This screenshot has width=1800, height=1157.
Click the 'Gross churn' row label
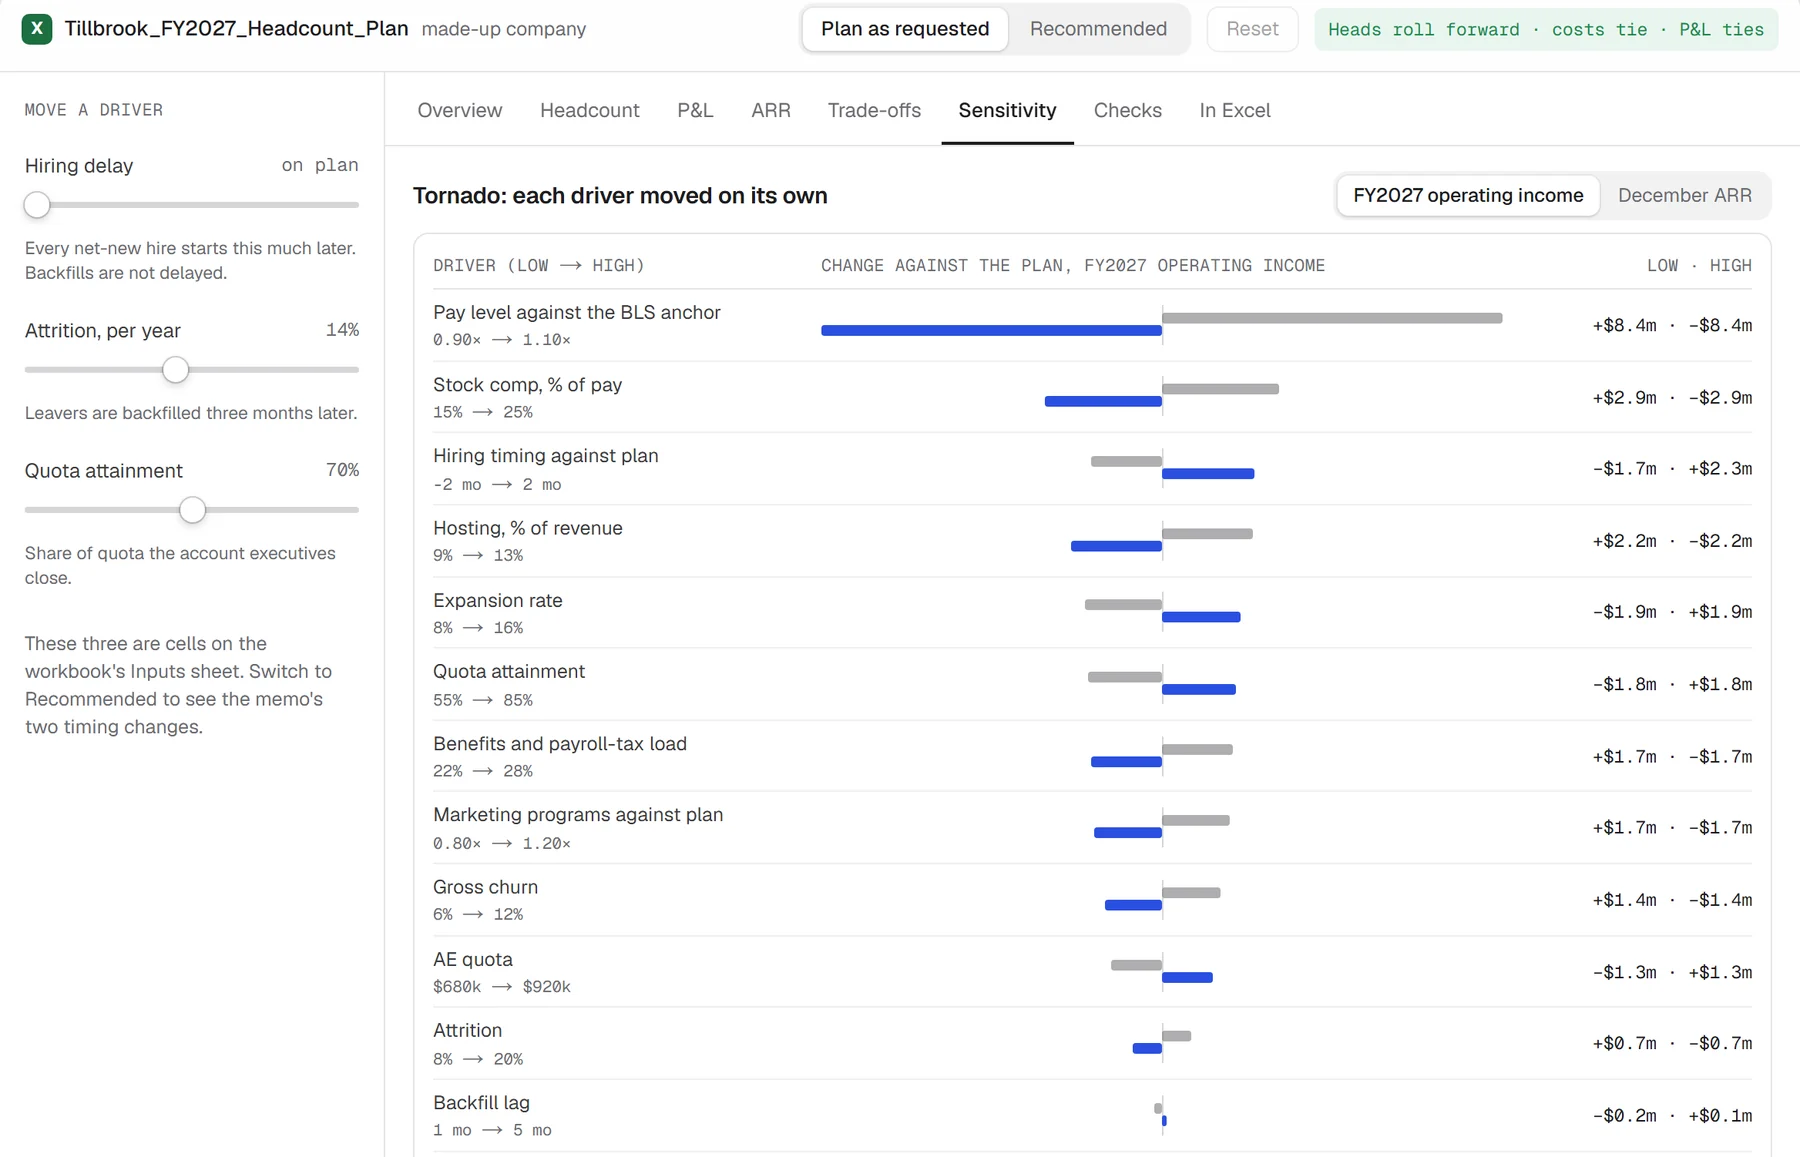pyautogui.click(x=485, y=887)
